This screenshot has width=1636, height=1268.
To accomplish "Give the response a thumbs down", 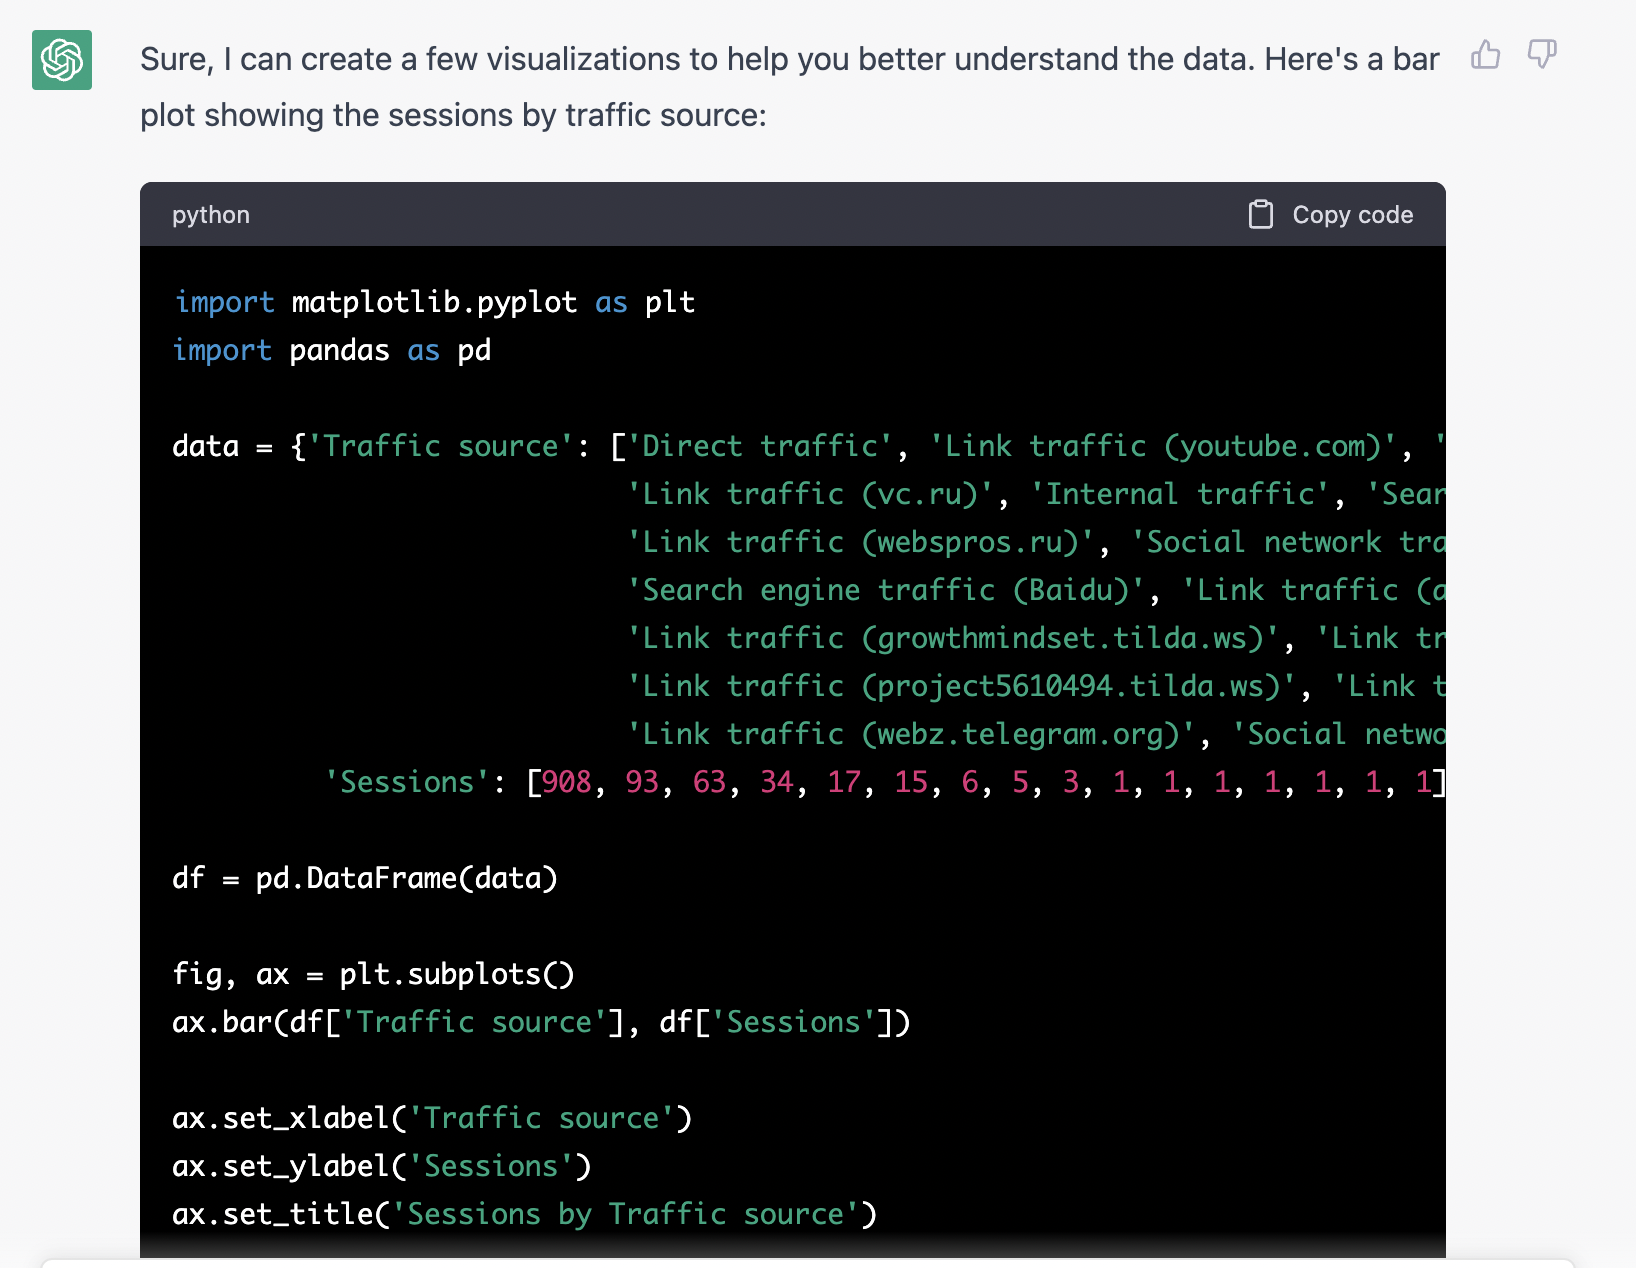I will (1542, 54).
